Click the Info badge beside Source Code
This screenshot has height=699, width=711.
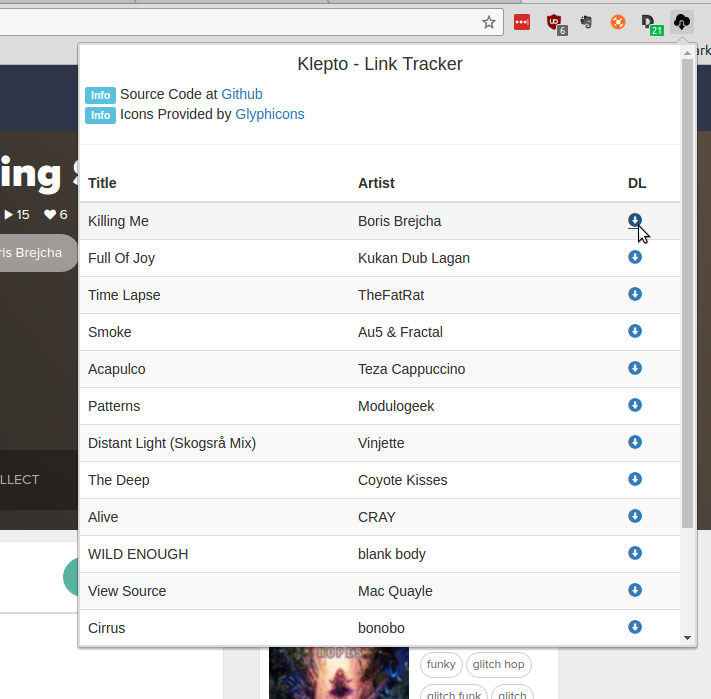click(x=100, y=95)
